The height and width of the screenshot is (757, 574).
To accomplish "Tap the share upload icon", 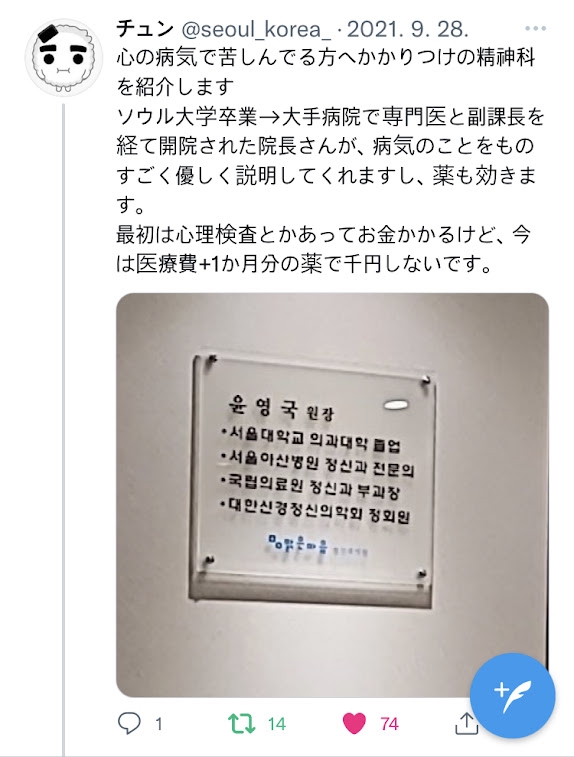I will [466, 724].
